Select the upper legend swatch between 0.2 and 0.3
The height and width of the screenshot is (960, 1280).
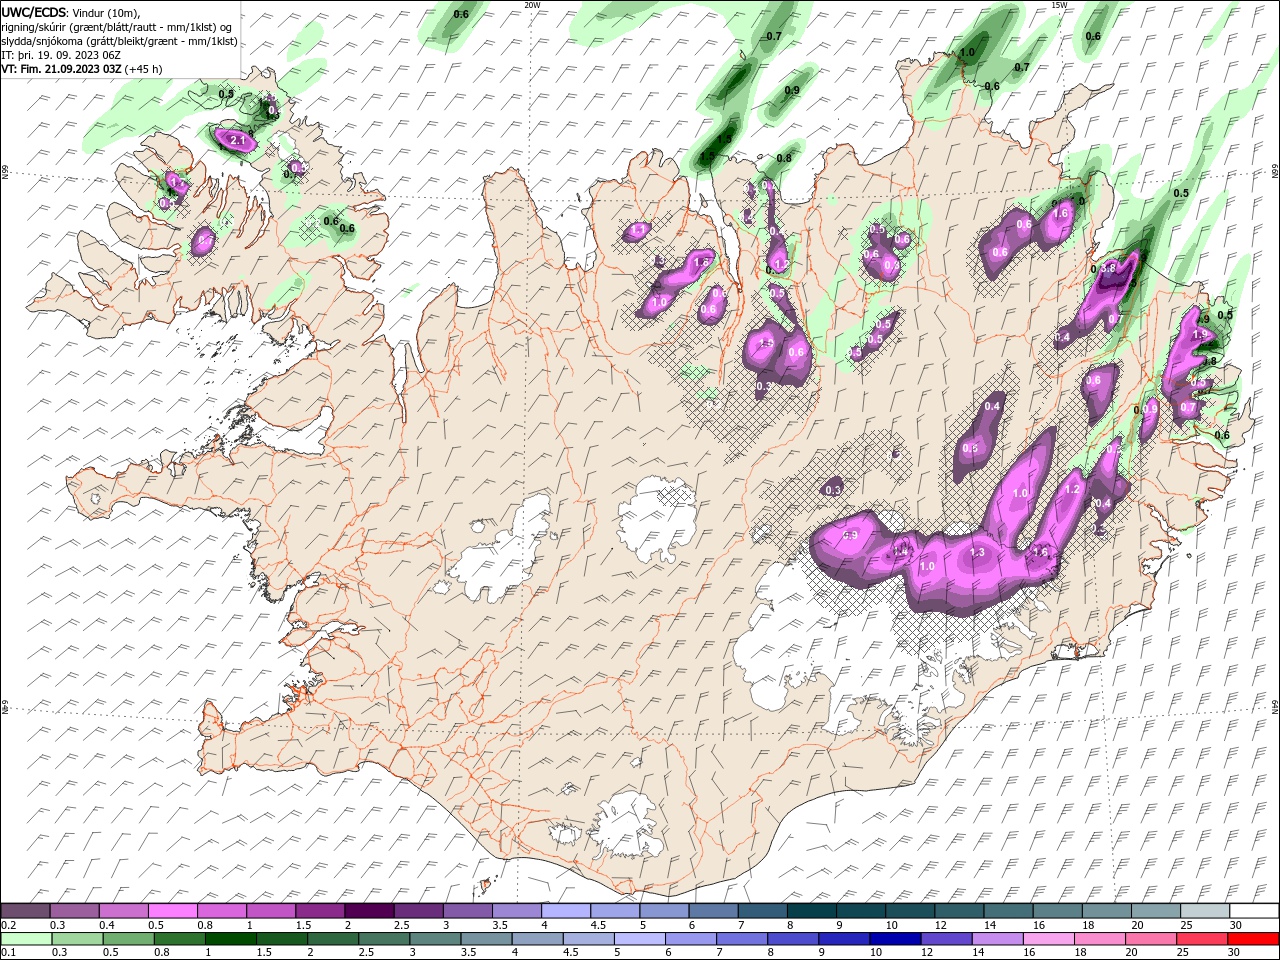25,911
